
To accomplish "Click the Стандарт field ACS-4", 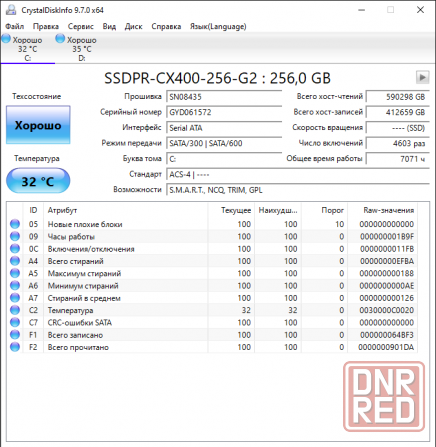I will pos(298,174).
